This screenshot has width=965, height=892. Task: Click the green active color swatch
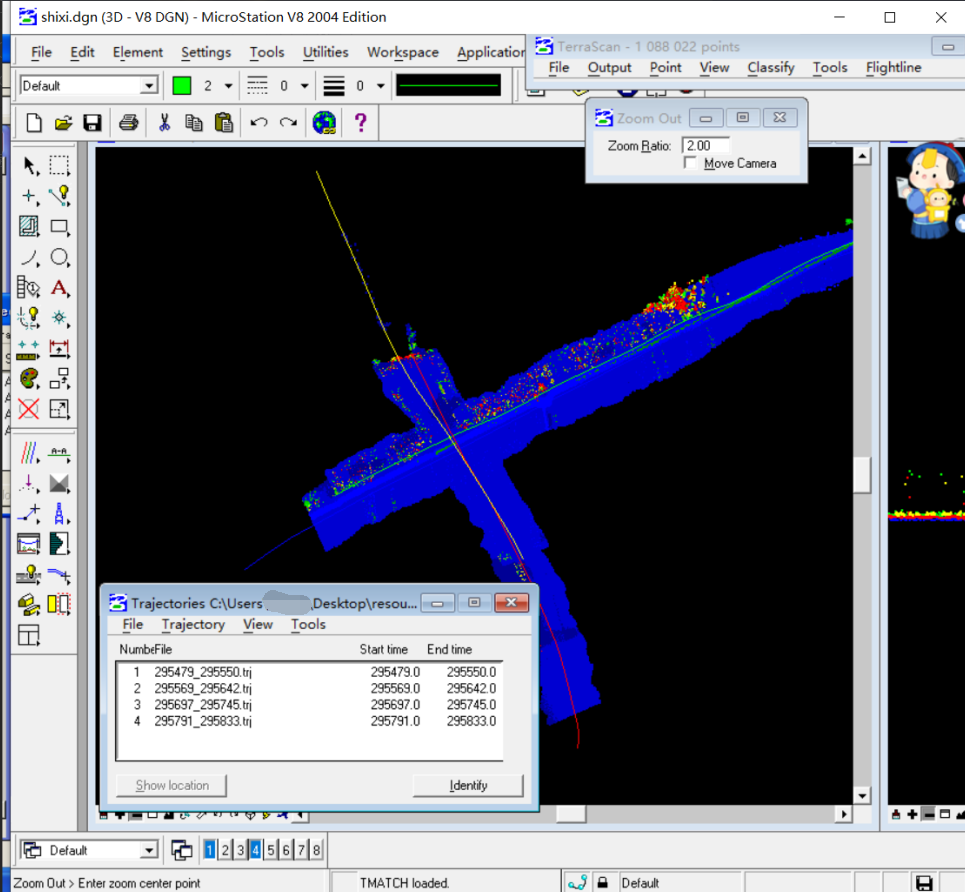[x=182, y=86]
